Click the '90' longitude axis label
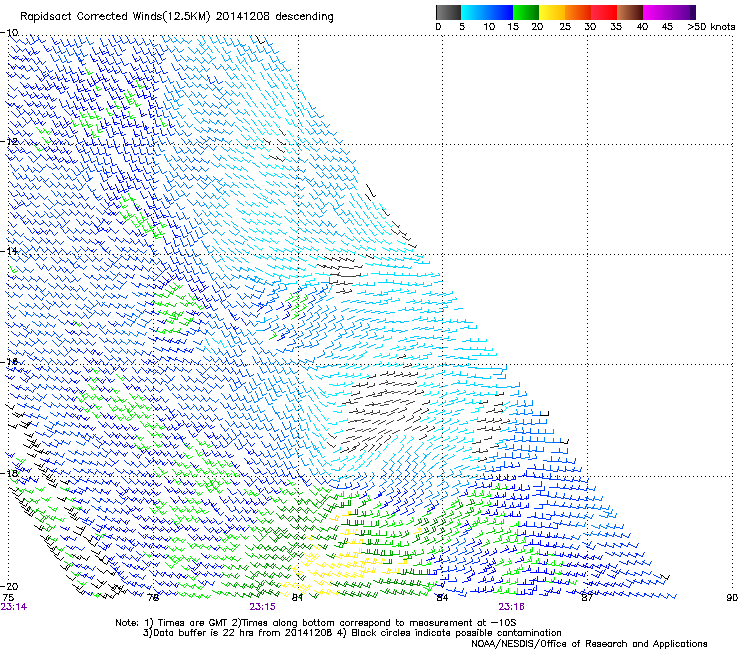Screen dimensions: 740x650 tap(732, 598)
